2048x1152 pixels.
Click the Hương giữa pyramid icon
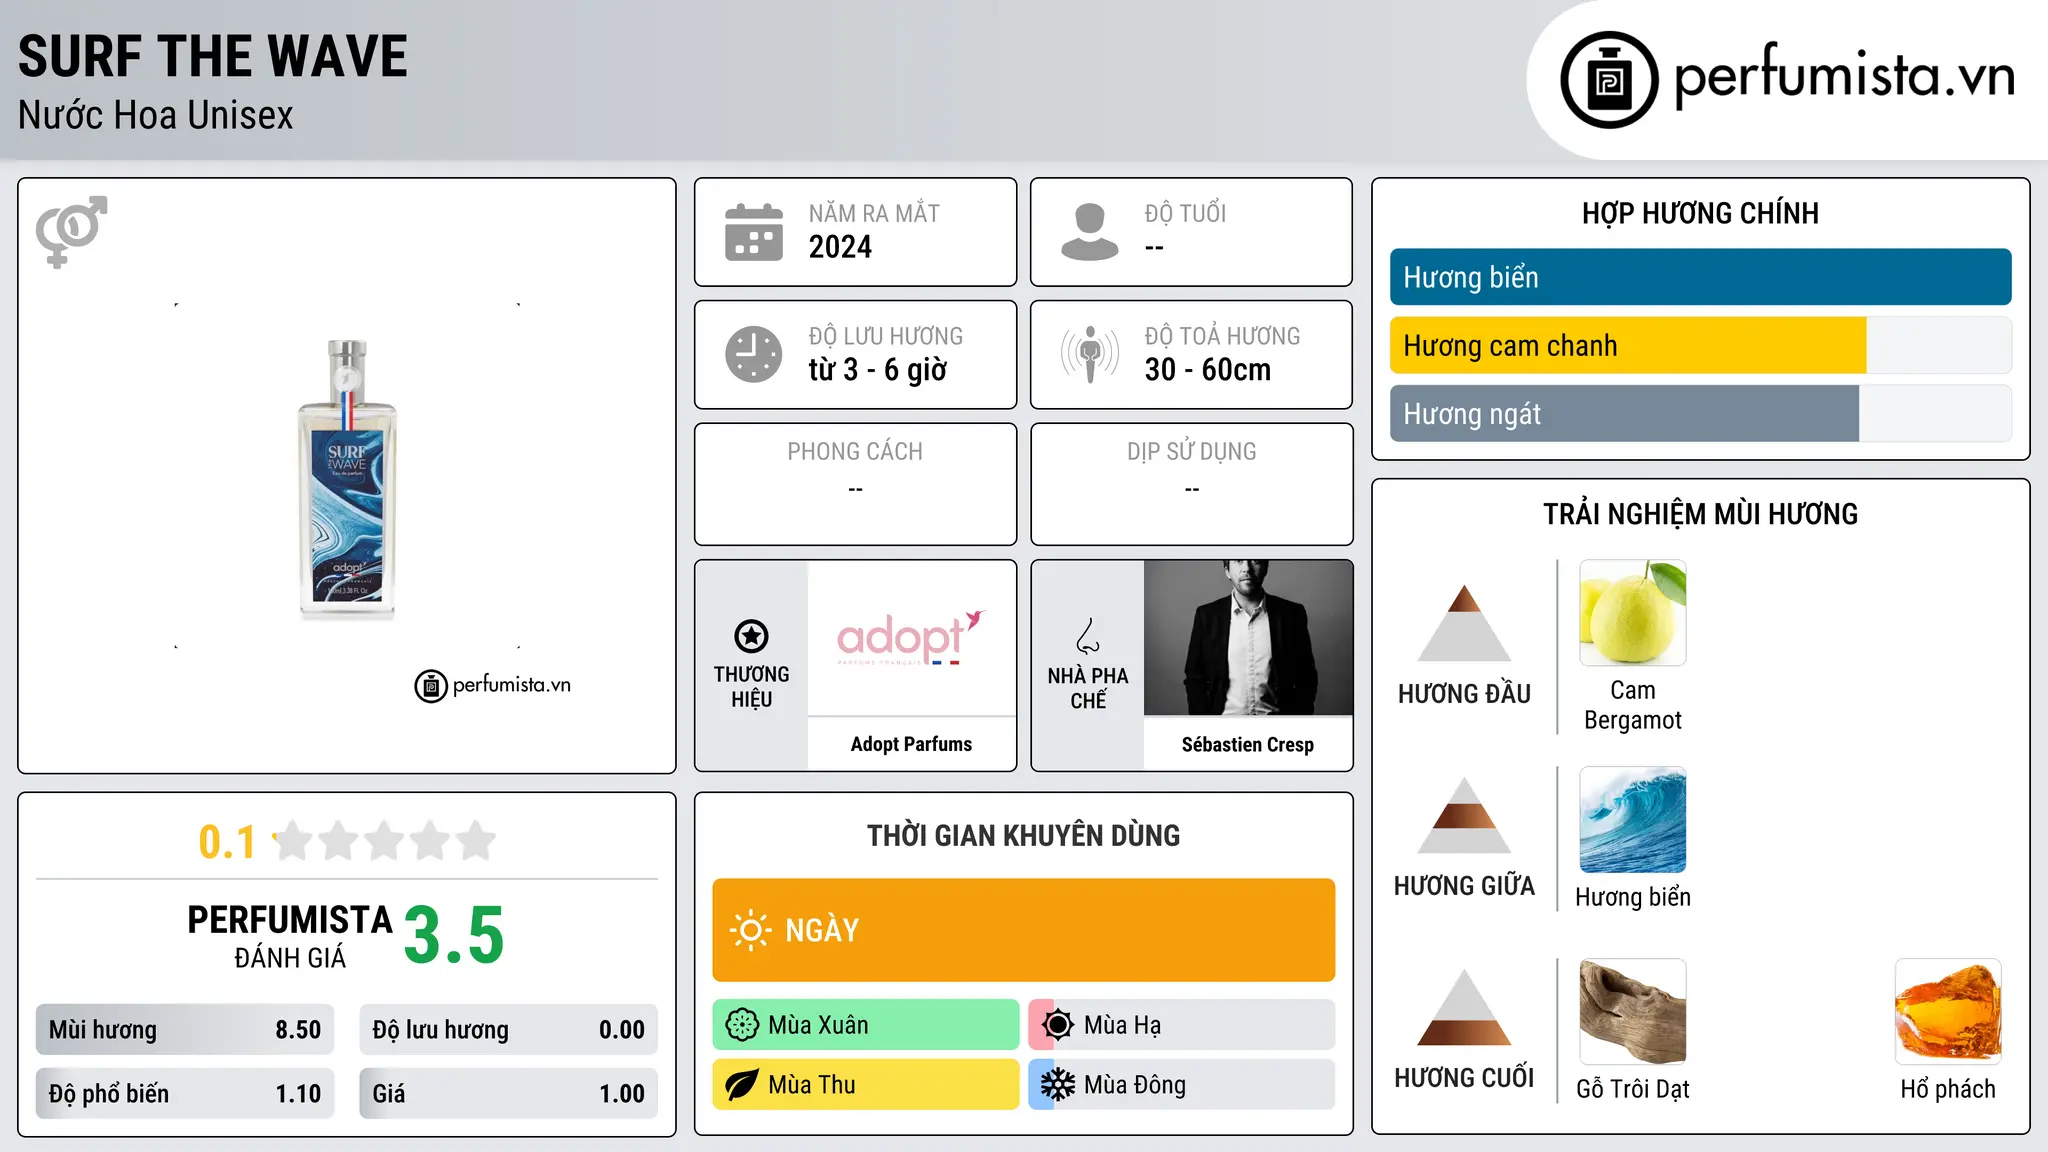(1464, 815)
